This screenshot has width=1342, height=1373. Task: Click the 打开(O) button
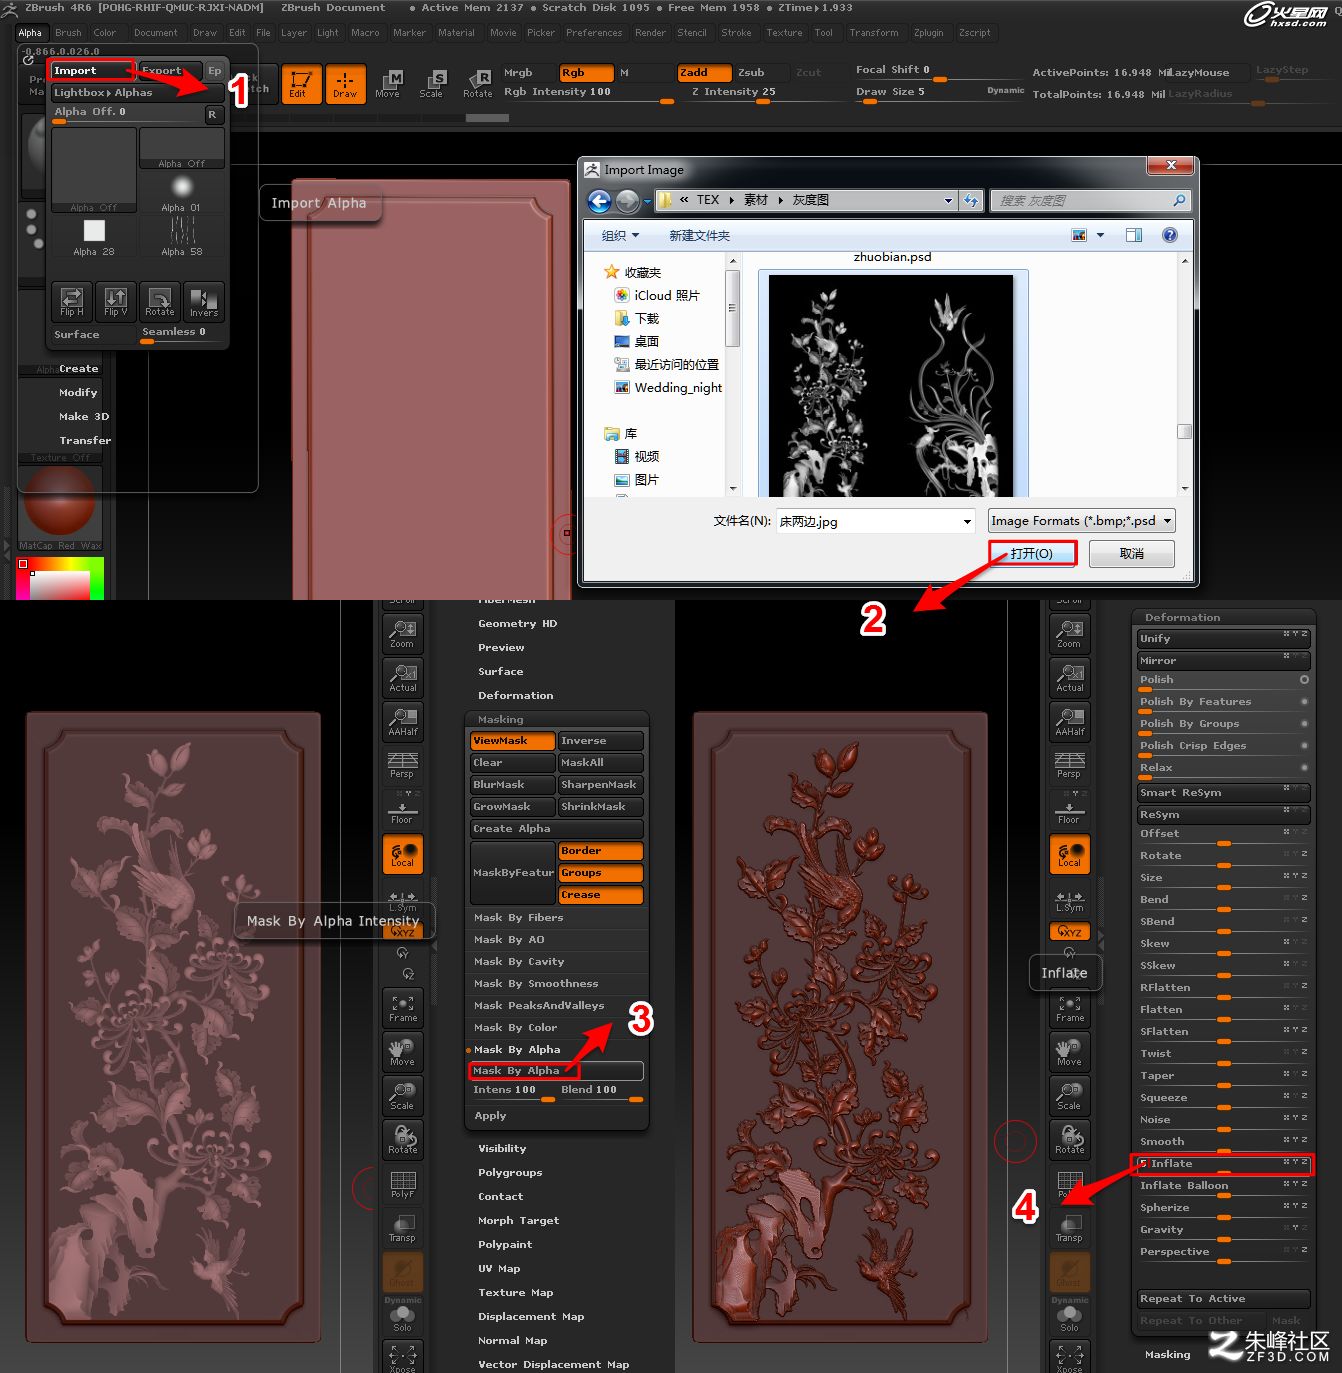(x=1032, y=554)
